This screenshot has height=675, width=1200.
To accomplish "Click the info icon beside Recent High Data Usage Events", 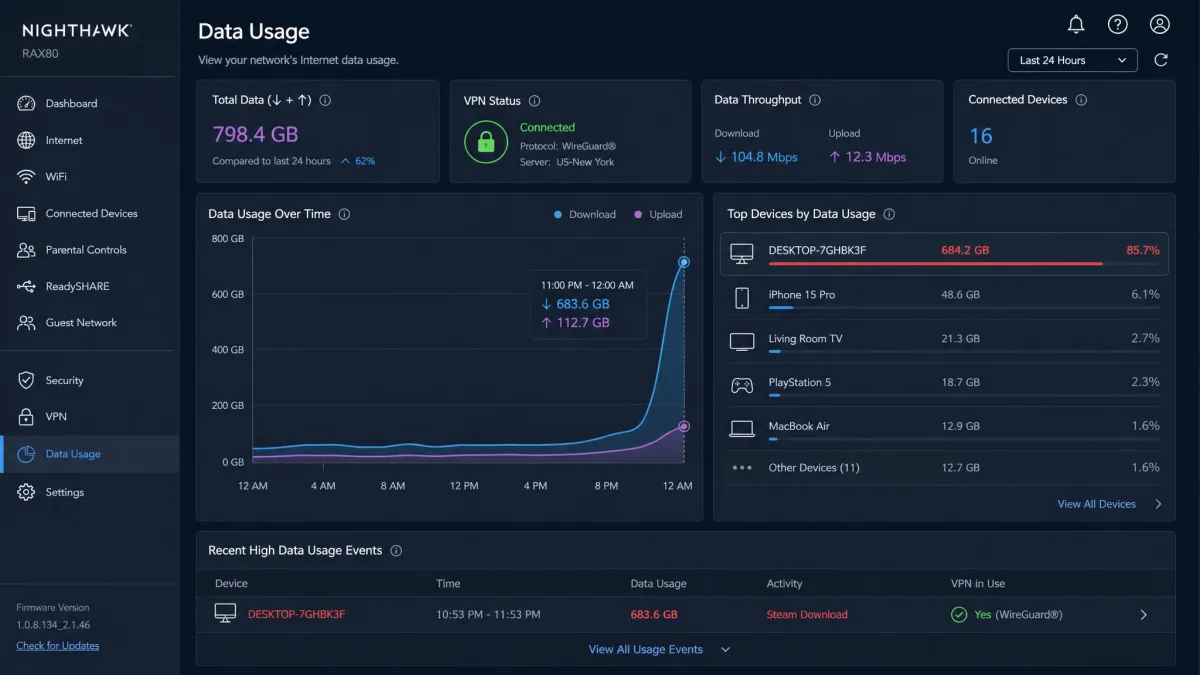I will pos(396,550).
